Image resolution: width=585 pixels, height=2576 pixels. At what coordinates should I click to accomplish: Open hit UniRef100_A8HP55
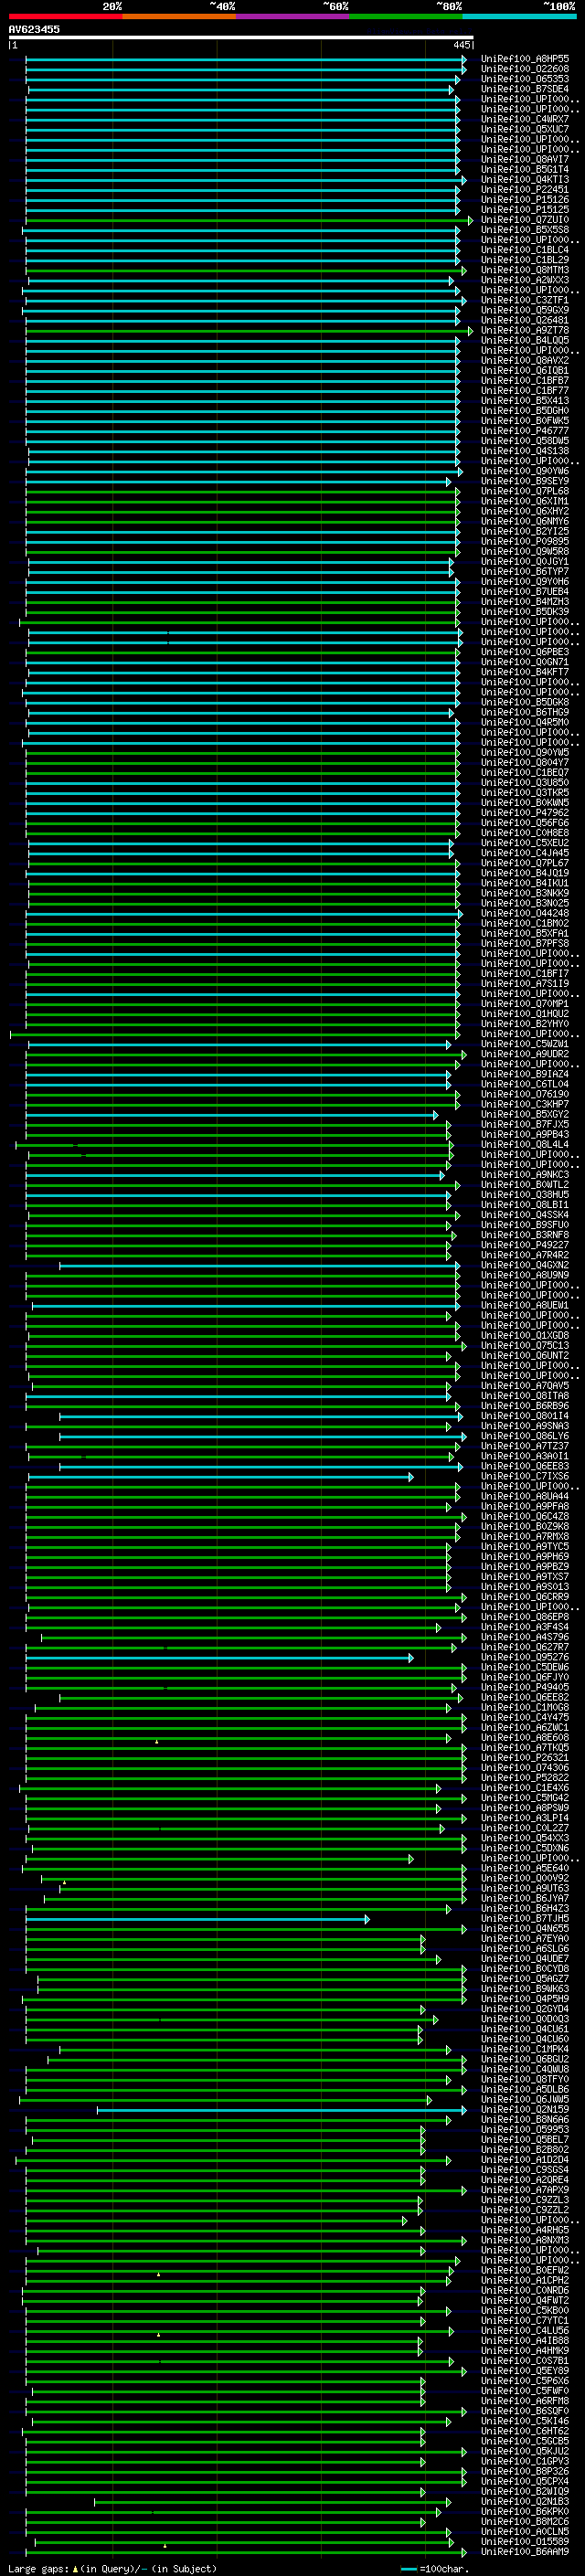click(525, 59)
